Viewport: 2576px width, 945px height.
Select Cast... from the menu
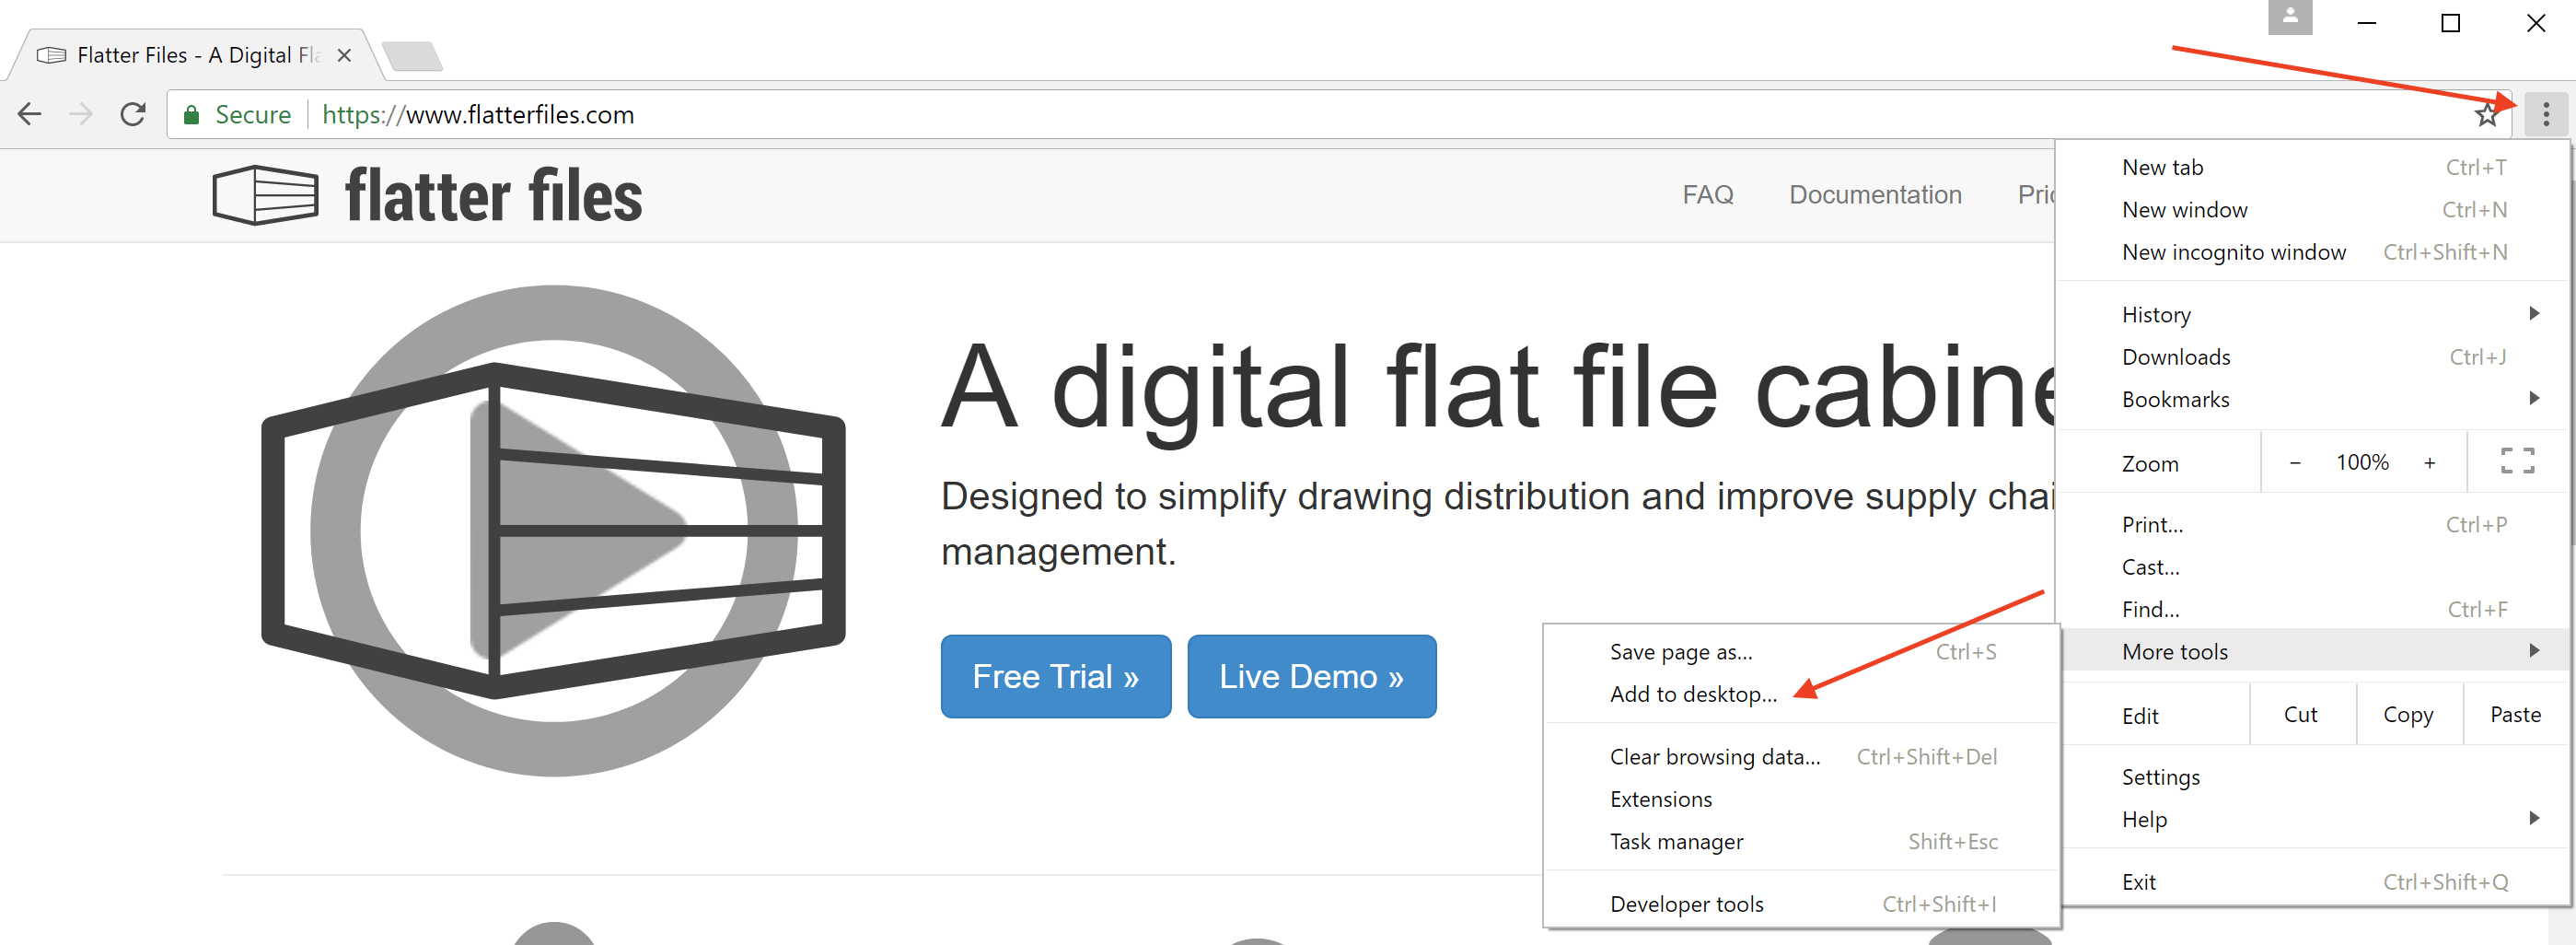coord(2313,567)
